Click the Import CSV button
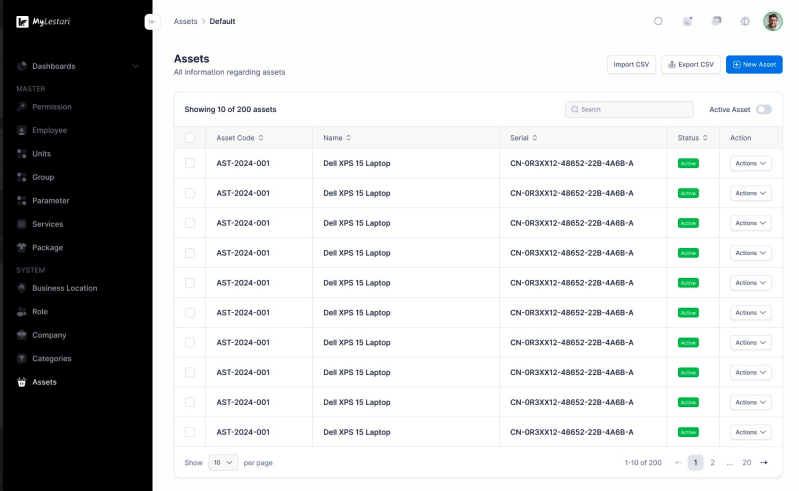Viewport: 799px width, 491px height. (x=631, y=65)
